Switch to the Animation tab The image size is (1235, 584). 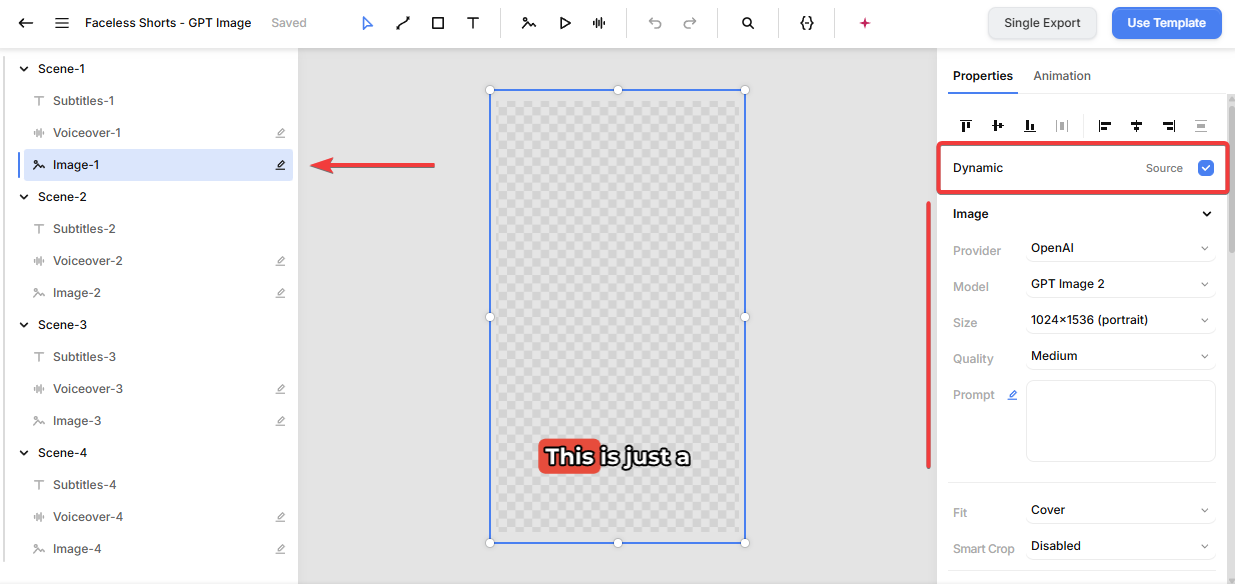click(x=1062, y=76)
